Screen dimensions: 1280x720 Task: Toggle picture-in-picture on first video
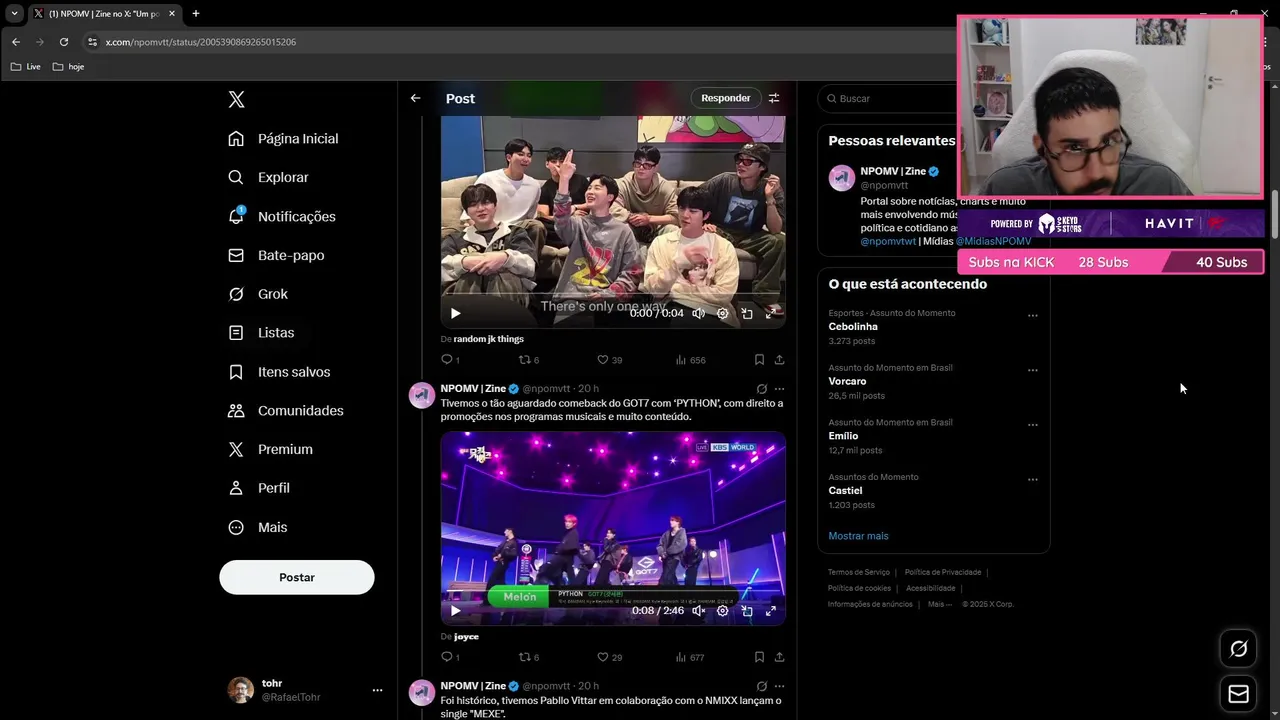tap(747, 313)
